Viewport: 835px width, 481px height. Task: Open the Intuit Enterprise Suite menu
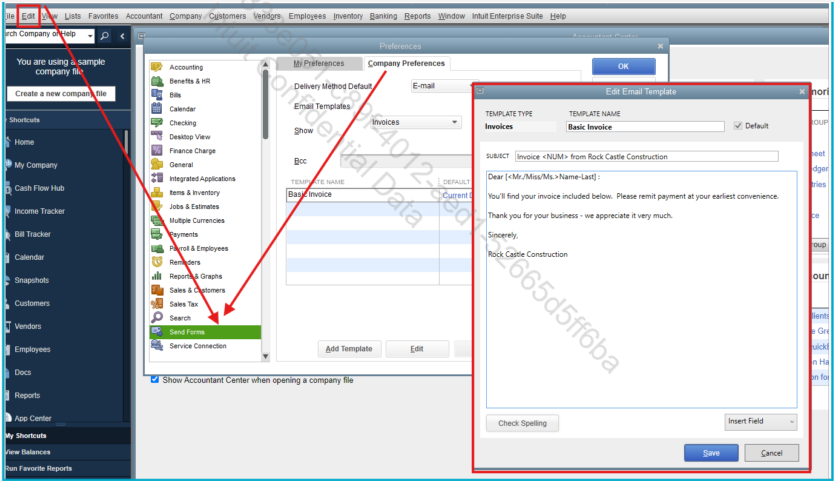507,16
